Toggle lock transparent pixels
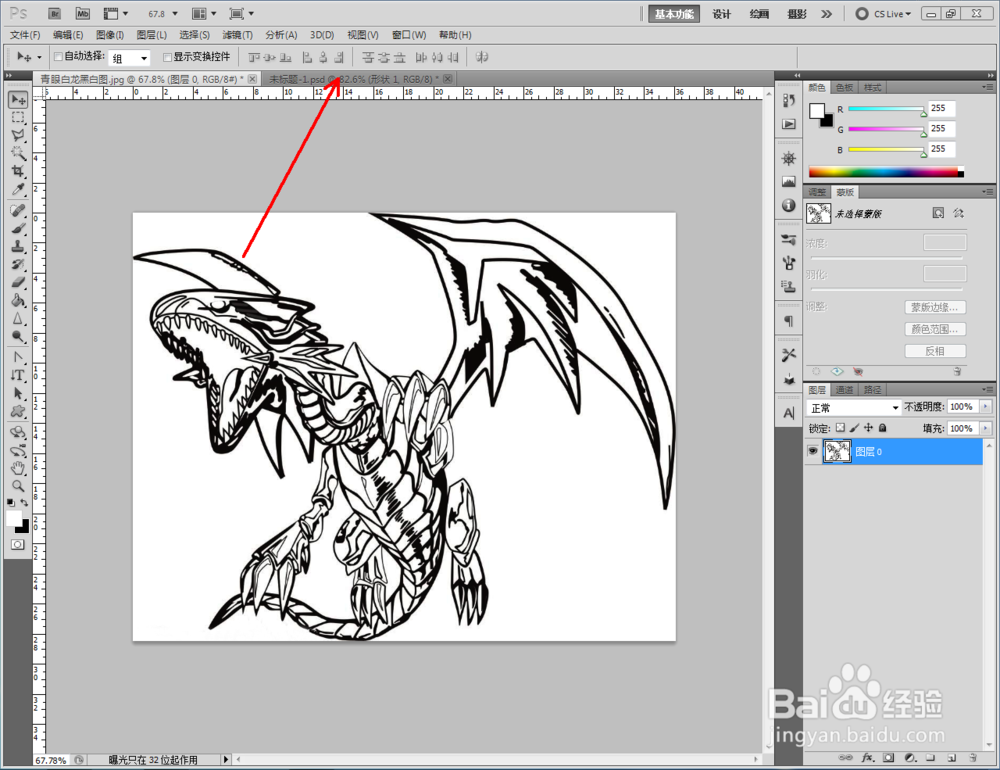This screenshot has width=1000, height=770. [x=841, y=427]
